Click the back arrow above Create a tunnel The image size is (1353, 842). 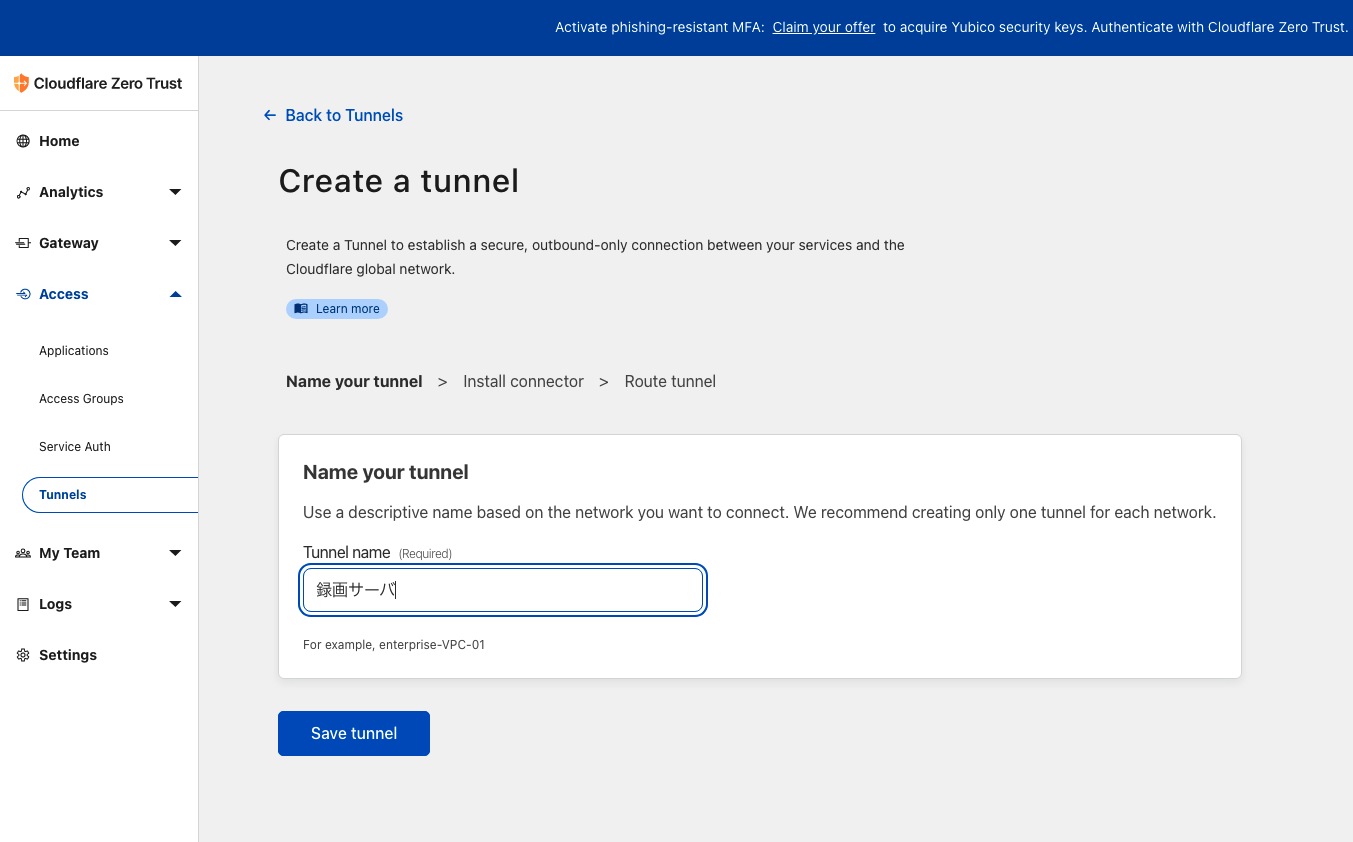(268, 115)
